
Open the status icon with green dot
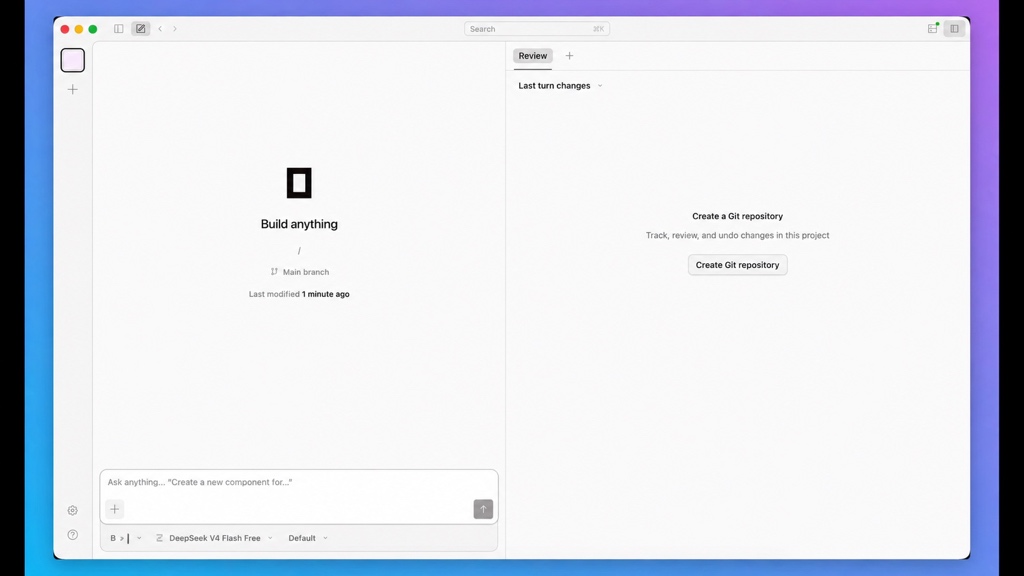(933, 28)
